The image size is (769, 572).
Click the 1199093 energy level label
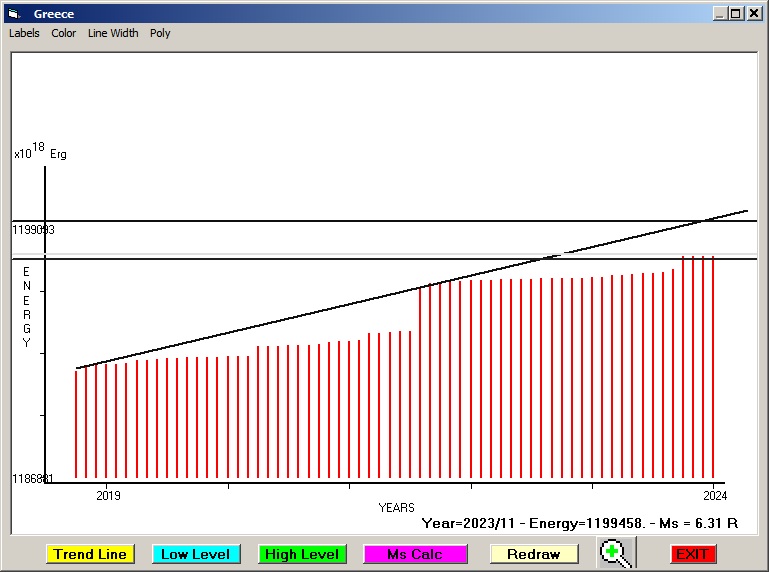point(33,230)
